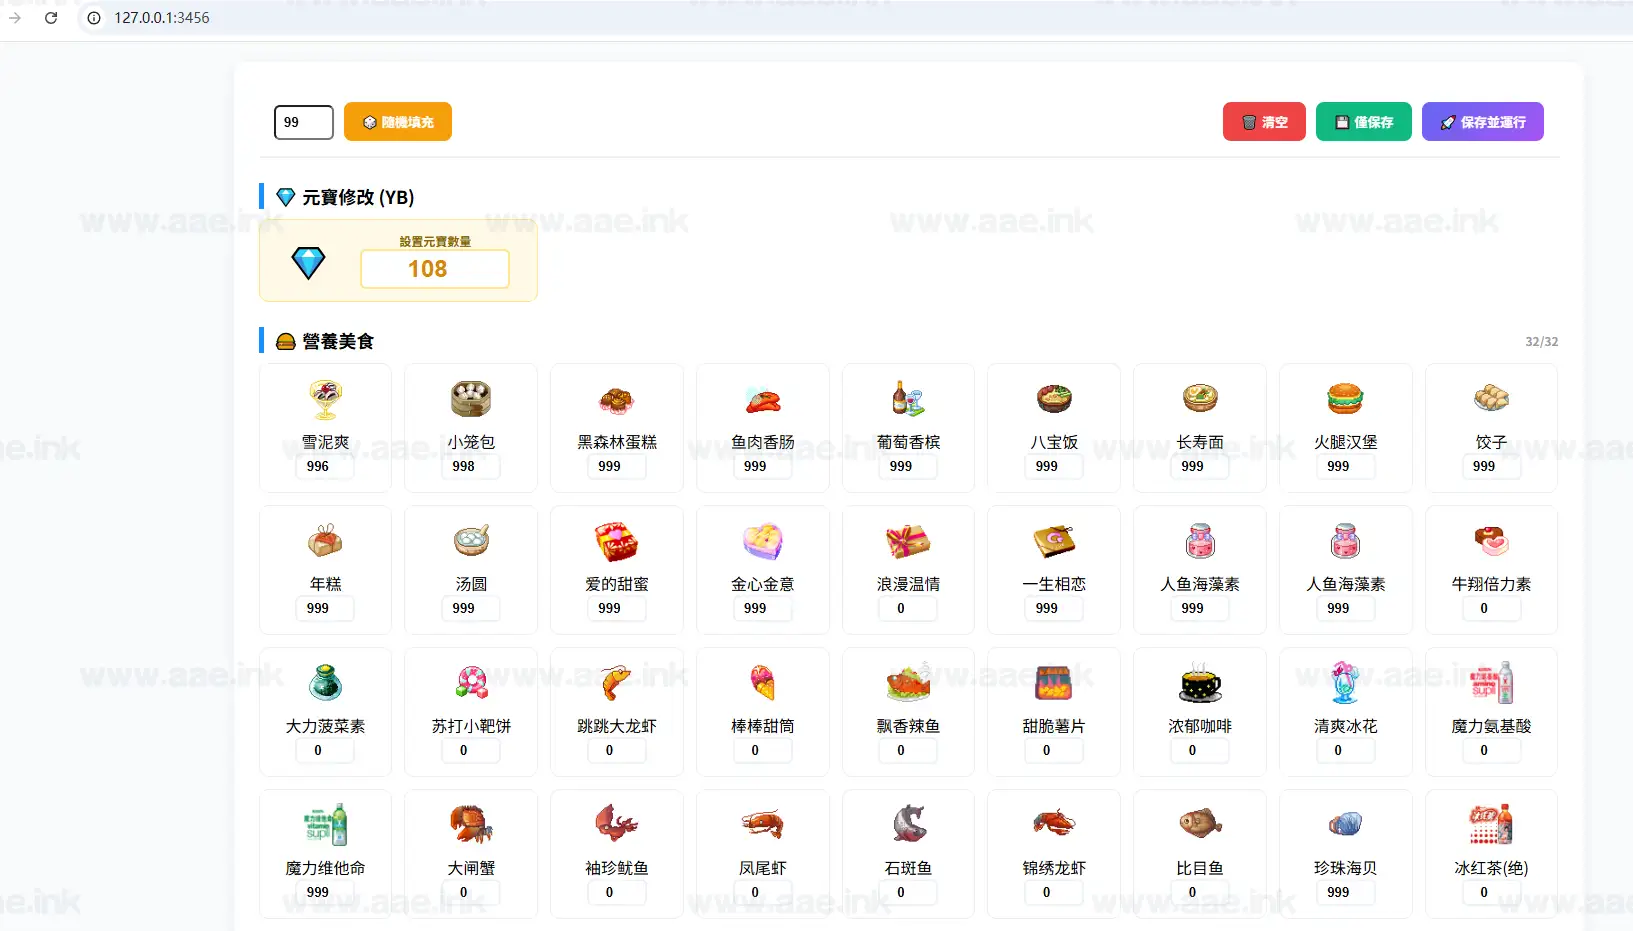This screenshot has height=931, width=1633.
Task: Click the 金心金意 heart icon
Action: click(x=763, y=541)
